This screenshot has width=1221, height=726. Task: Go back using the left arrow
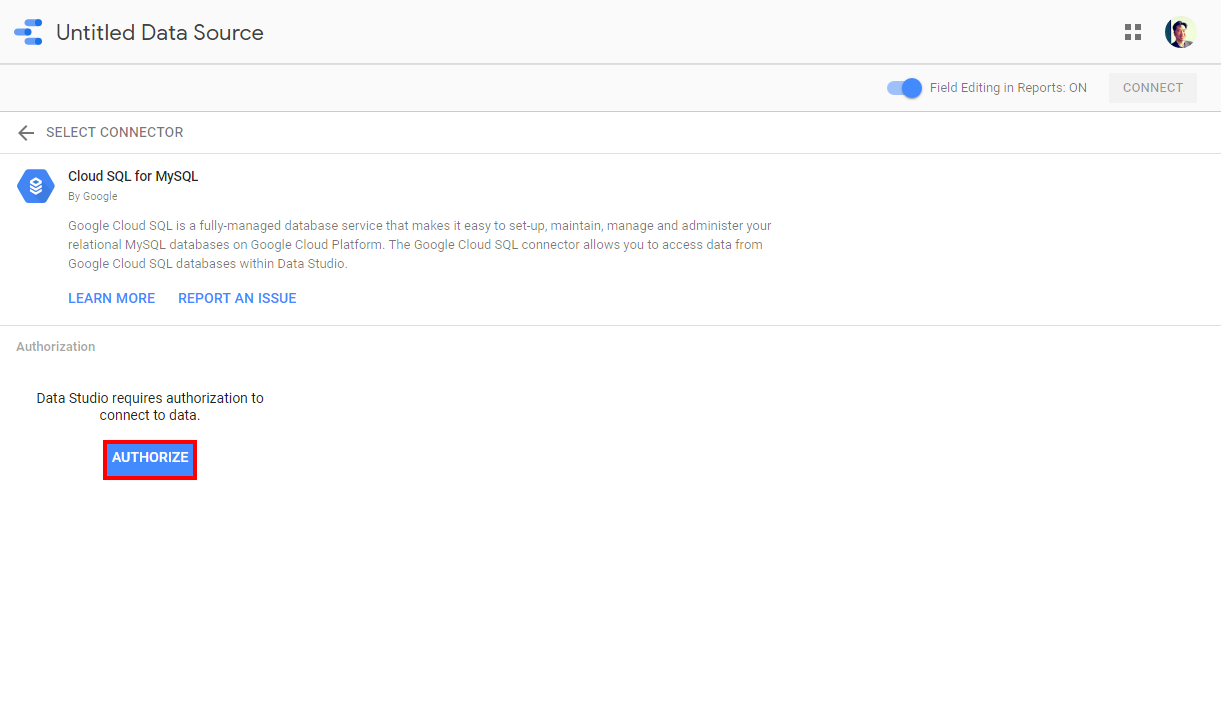26,133
